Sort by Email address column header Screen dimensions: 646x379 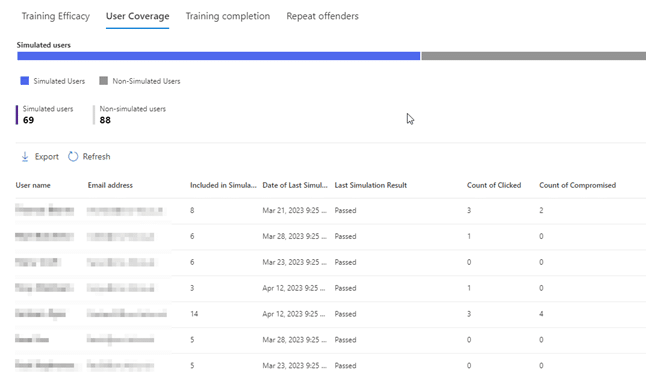[110, 185]
